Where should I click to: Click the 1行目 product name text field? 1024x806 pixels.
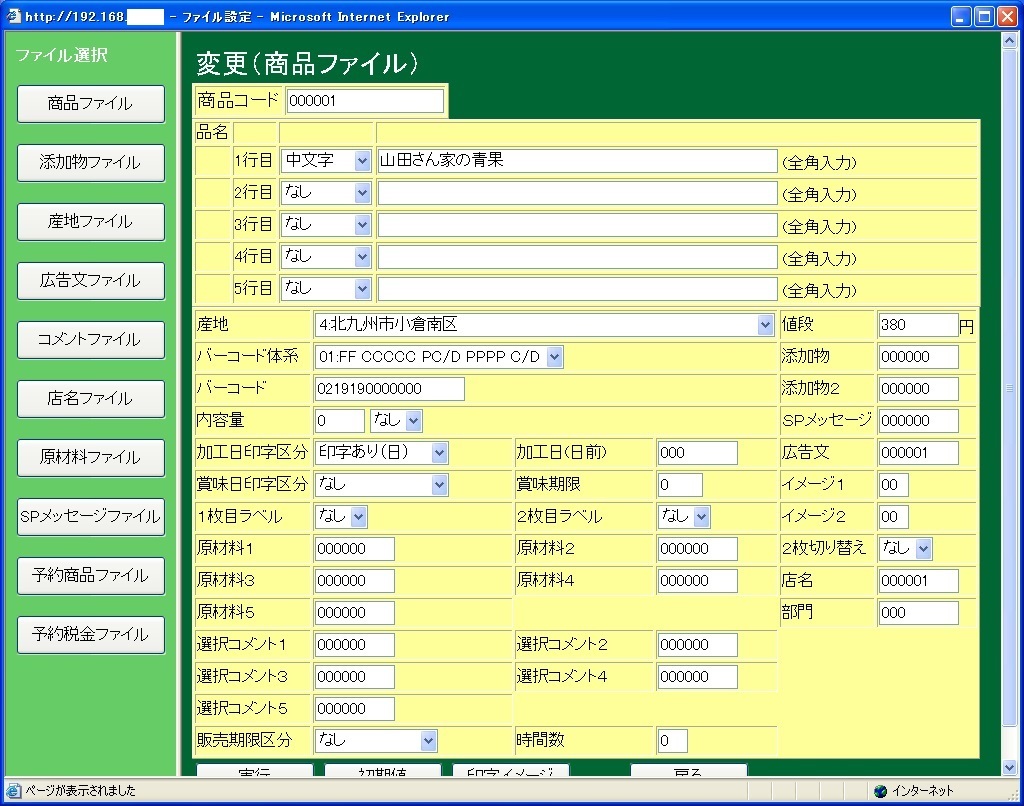coord(577,161)
